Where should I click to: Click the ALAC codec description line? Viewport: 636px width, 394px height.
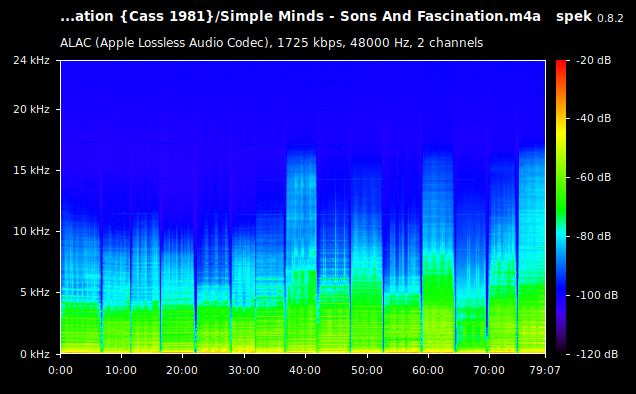271,43
